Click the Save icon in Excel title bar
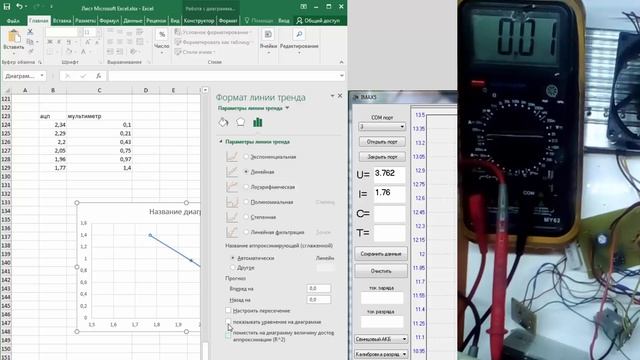 [7, 7]
